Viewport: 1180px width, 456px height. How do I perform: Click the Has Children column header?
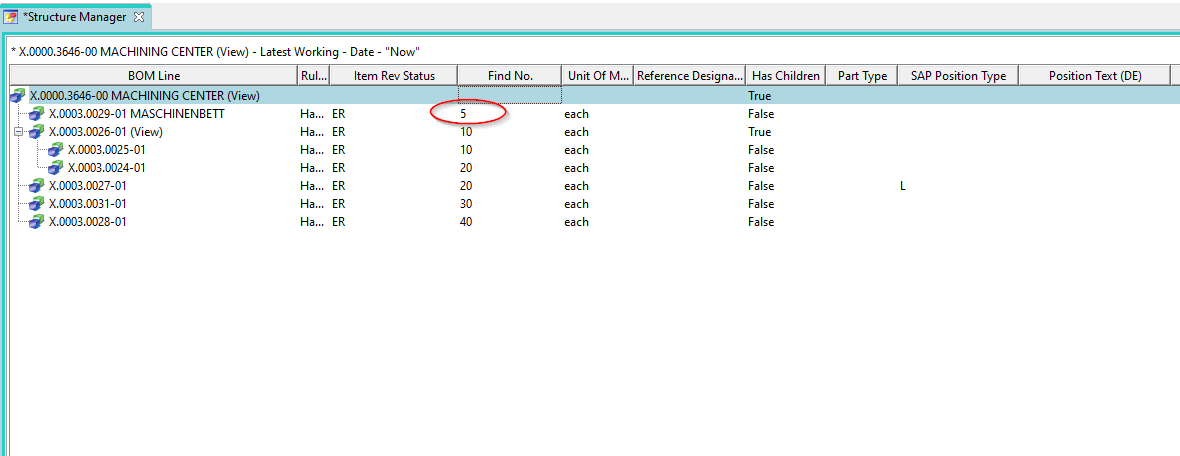(785, 76)
